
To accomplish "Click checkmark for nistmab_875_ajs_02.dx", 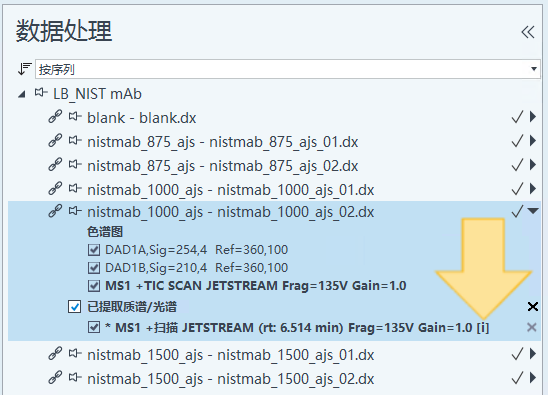I will pos(517,165).
